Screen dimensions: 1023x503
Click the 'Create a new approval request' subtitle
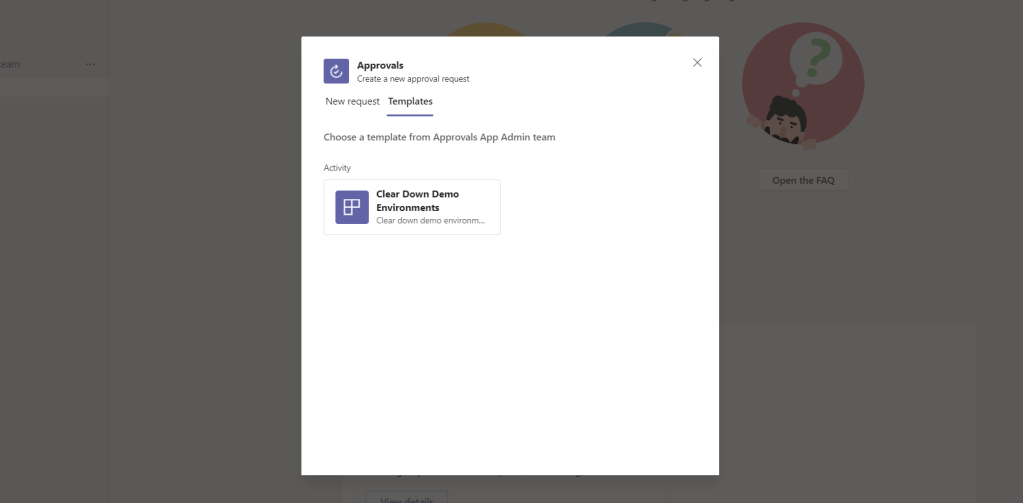(x=413, y=78)
